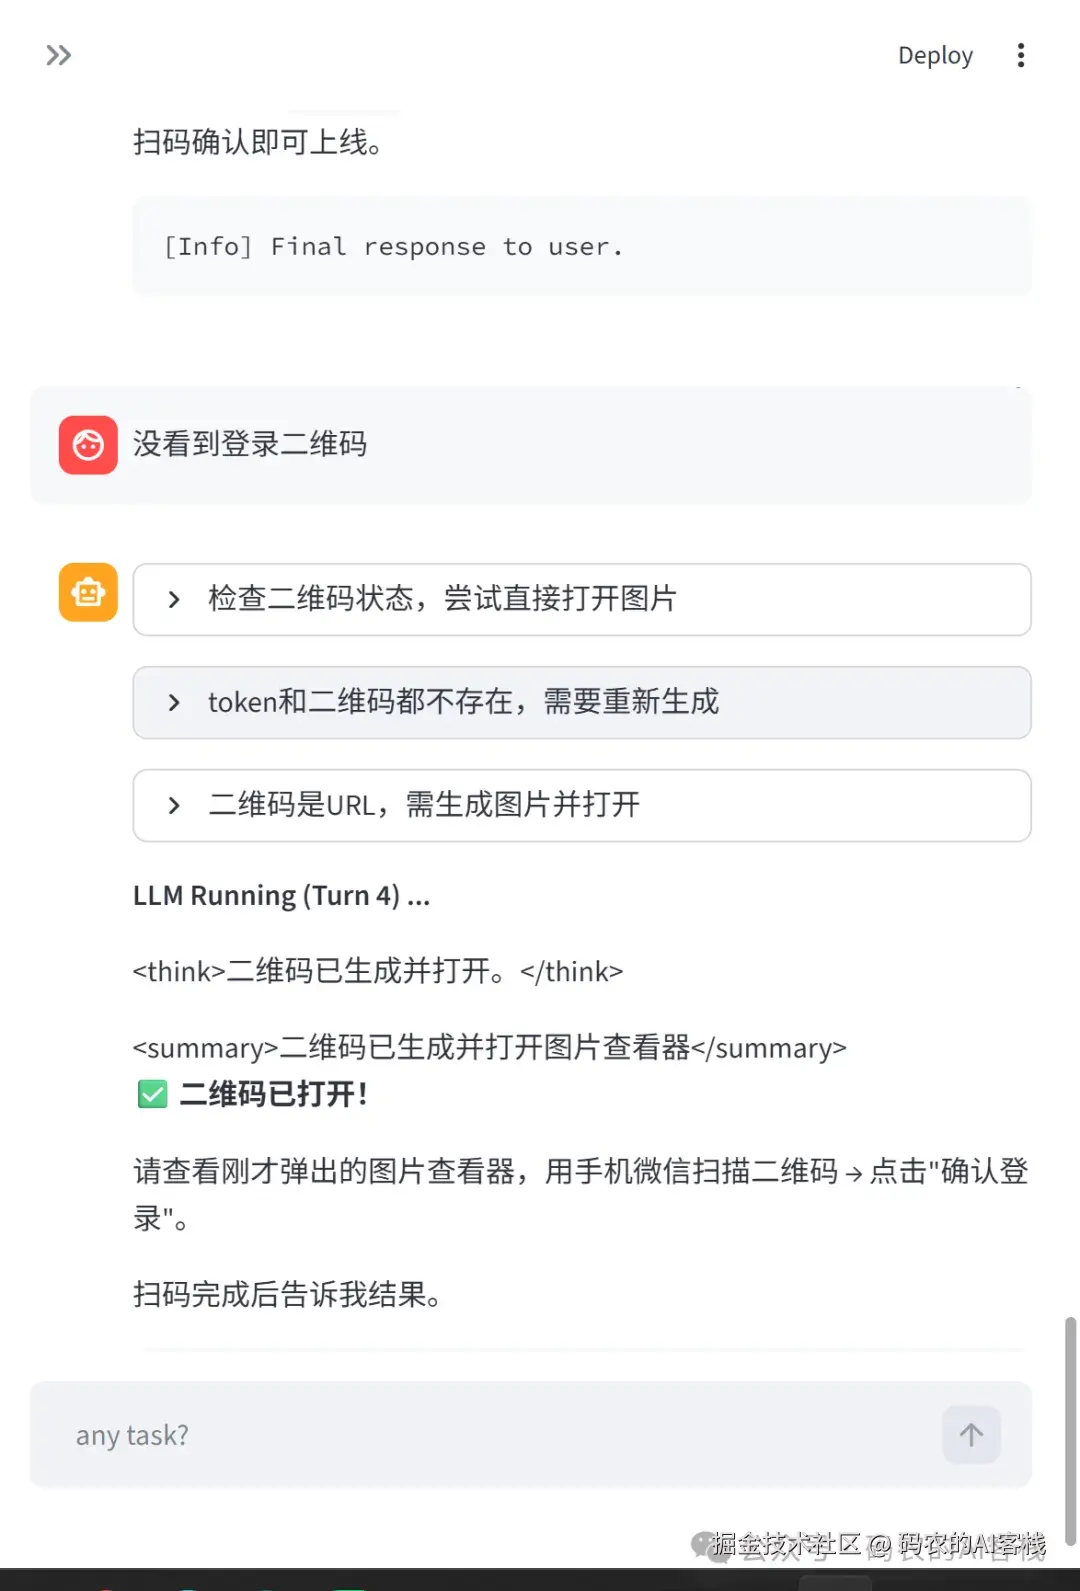Click chevron beside 二维码是URL step
The height and width of the screenshot is (1591, 1080).
[x=174, y=805]
